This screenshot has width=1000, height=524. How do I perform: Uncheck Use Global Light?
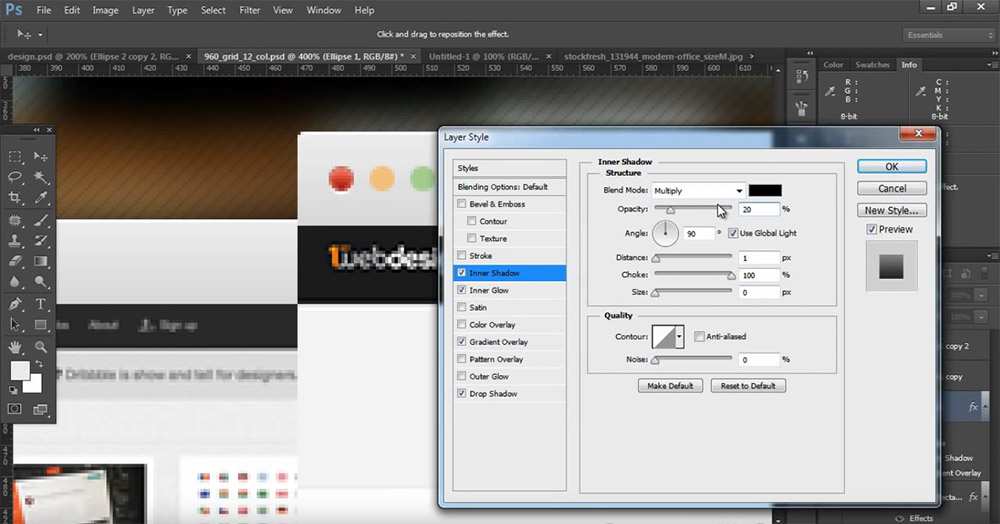pos(733,233)
